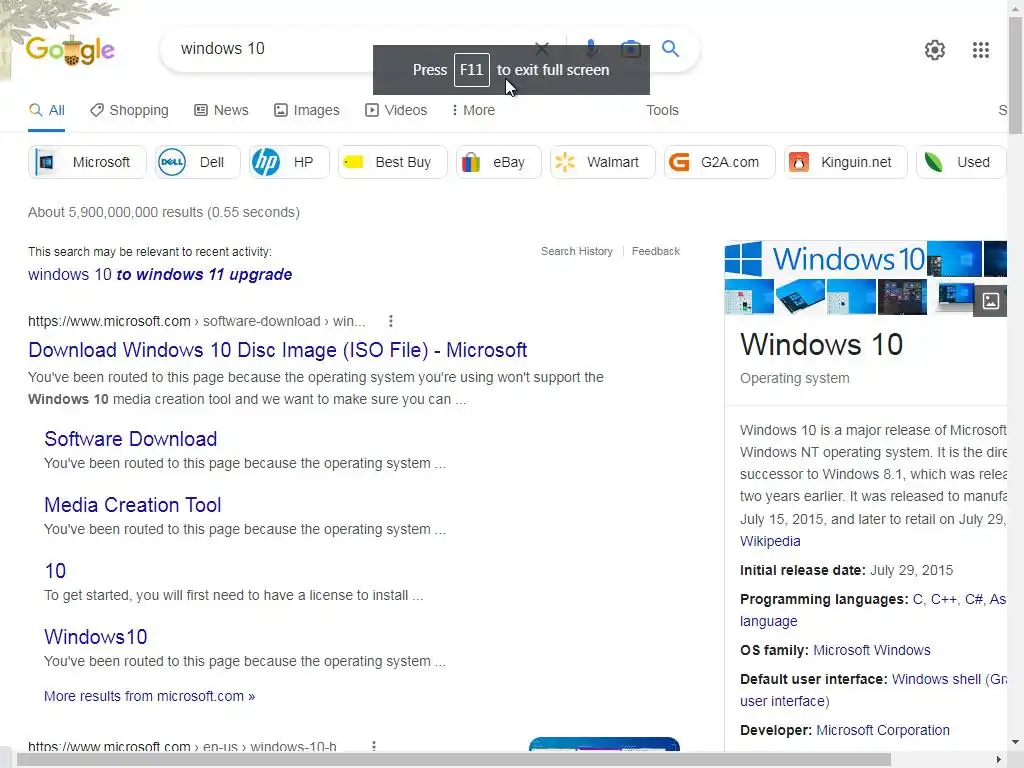
Task: Click the vertical scrollbar thumb
Action: click(x=1015, y=74)
